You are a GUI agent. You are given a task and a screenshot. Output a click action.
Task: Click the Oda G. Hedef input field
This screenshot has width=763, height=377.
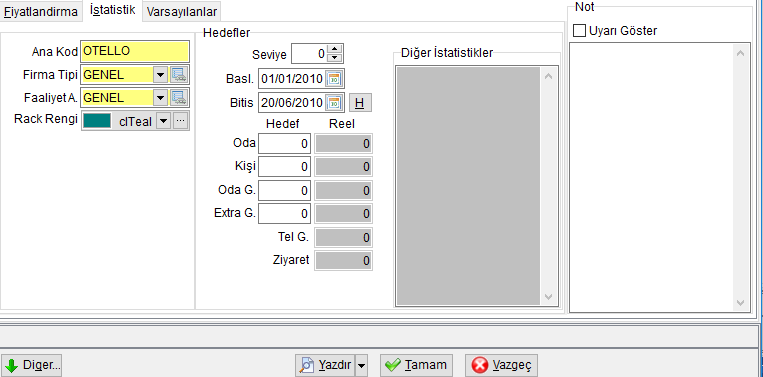pos(284,190)
